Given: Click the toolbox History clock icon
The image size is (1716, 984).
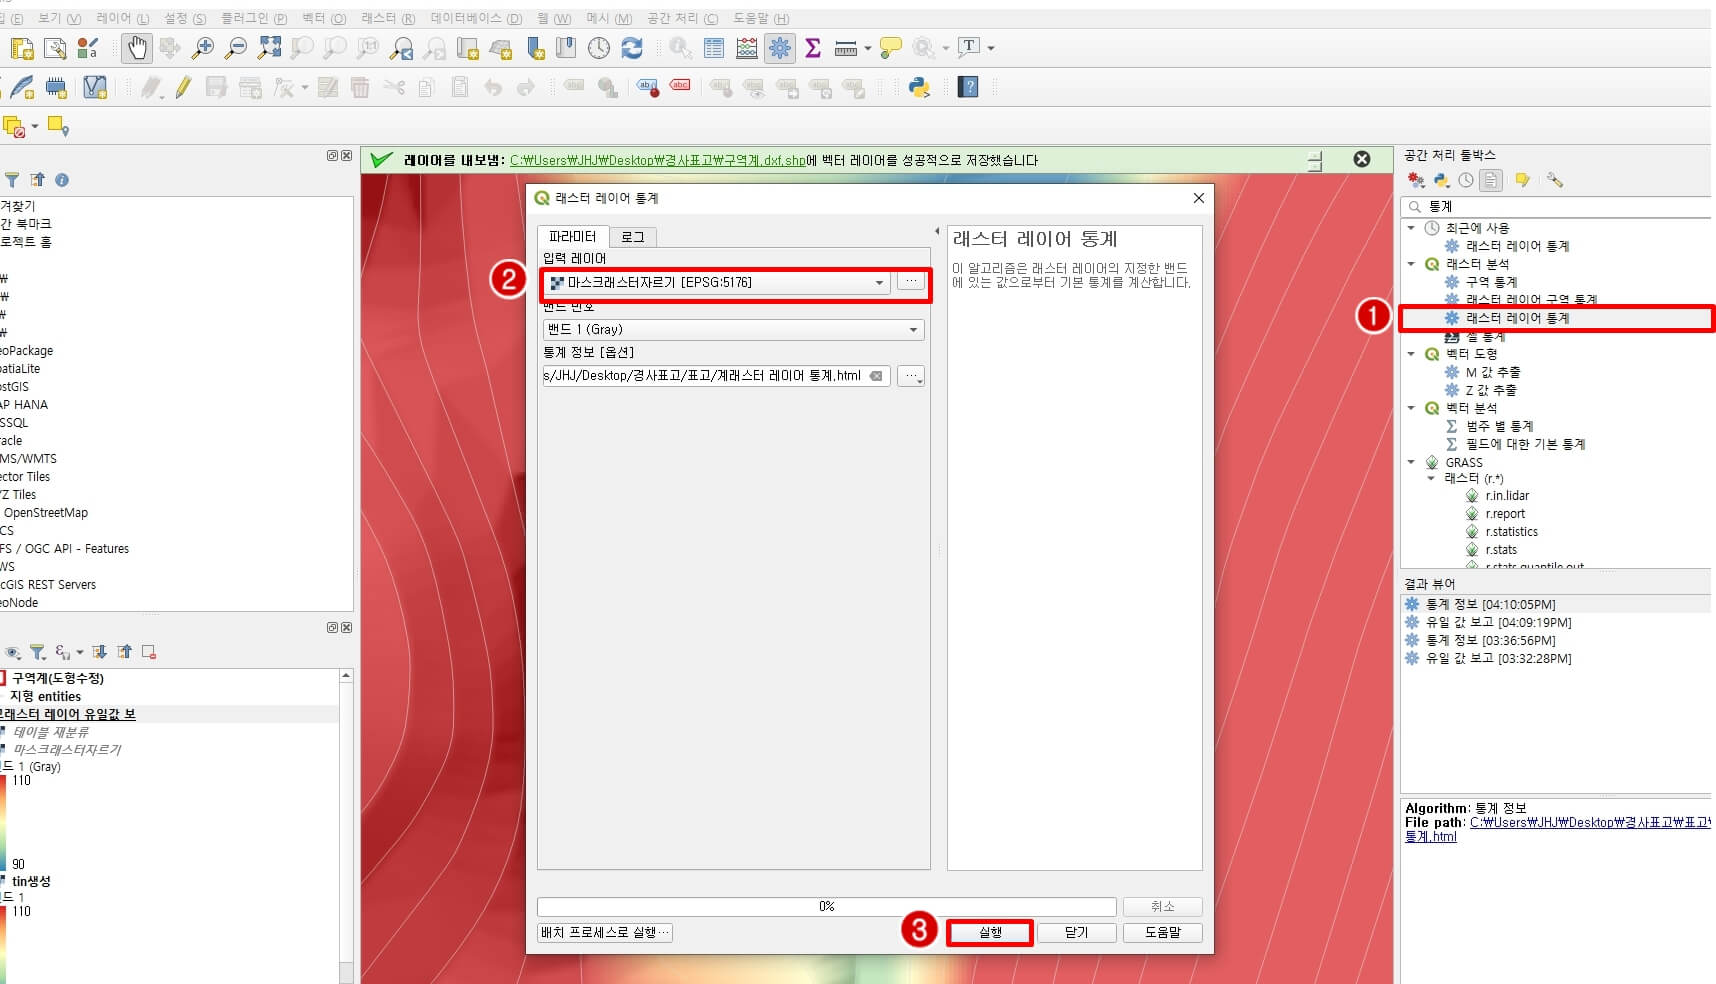Looking at the screenshot, I should (1466, 180).
